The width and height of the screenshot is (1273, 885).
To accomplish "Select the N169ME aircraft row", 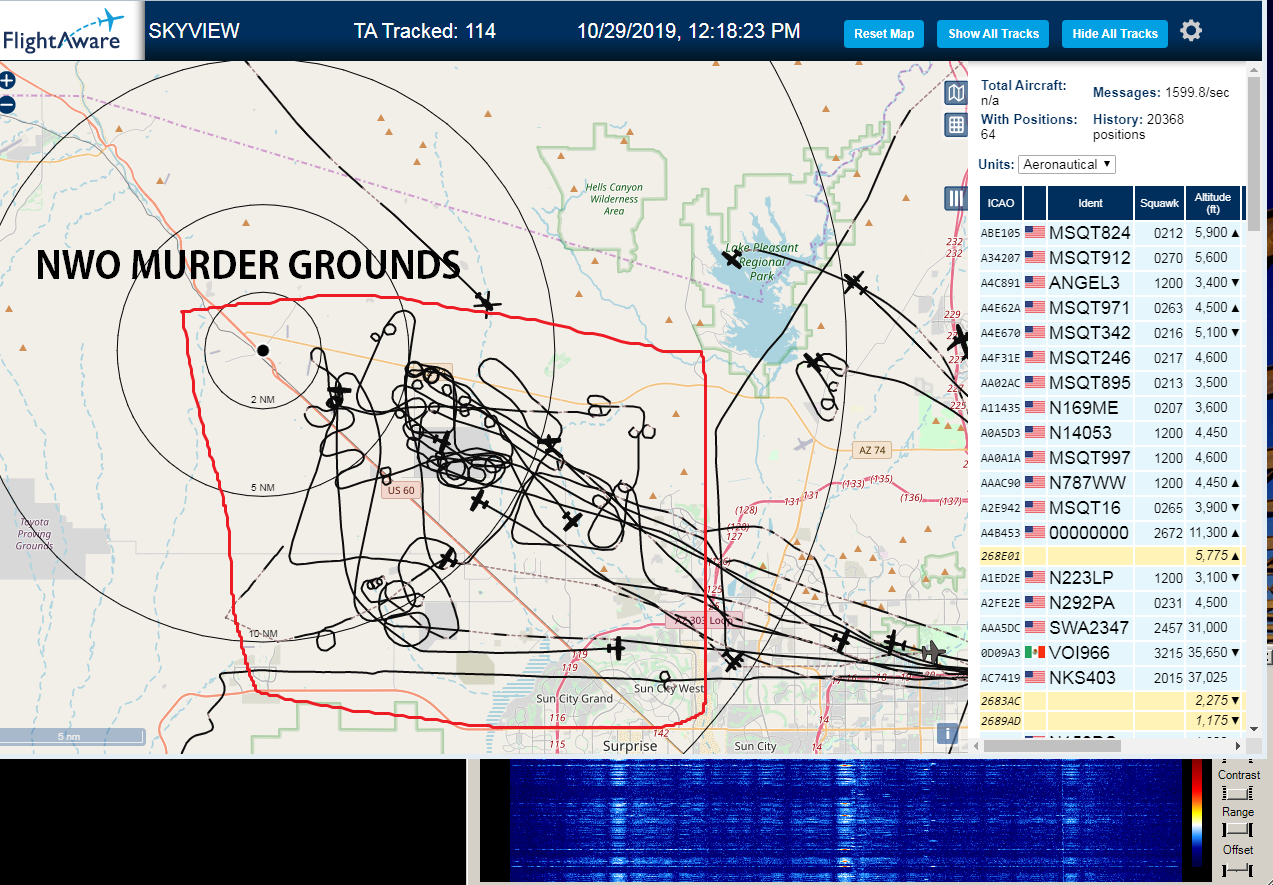I will tap(1111, 408).
